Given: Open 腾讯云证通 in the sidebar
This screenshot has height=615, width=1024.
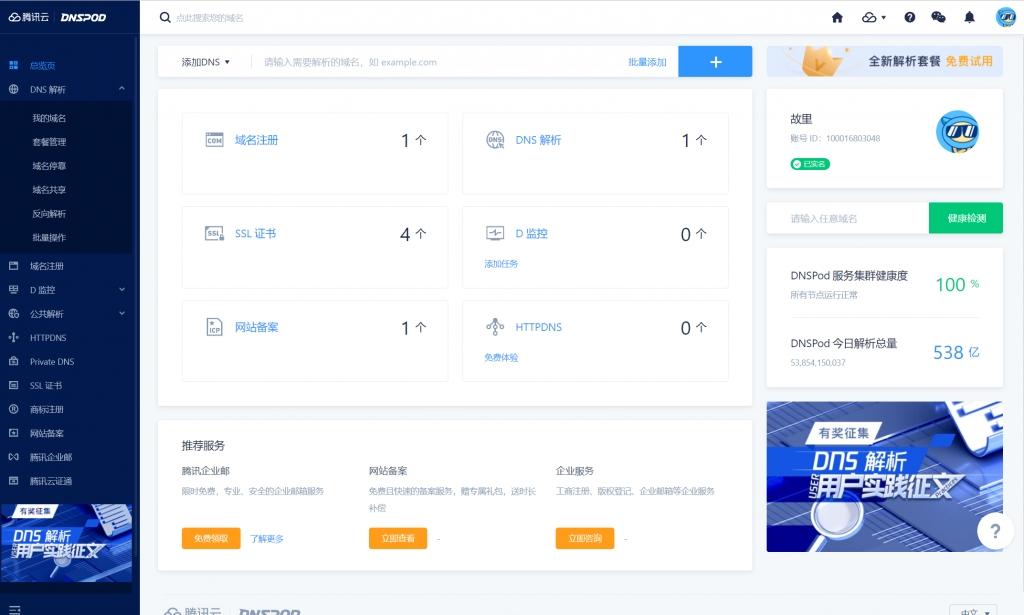Looking at the screenshot, I should coord(51,481).
